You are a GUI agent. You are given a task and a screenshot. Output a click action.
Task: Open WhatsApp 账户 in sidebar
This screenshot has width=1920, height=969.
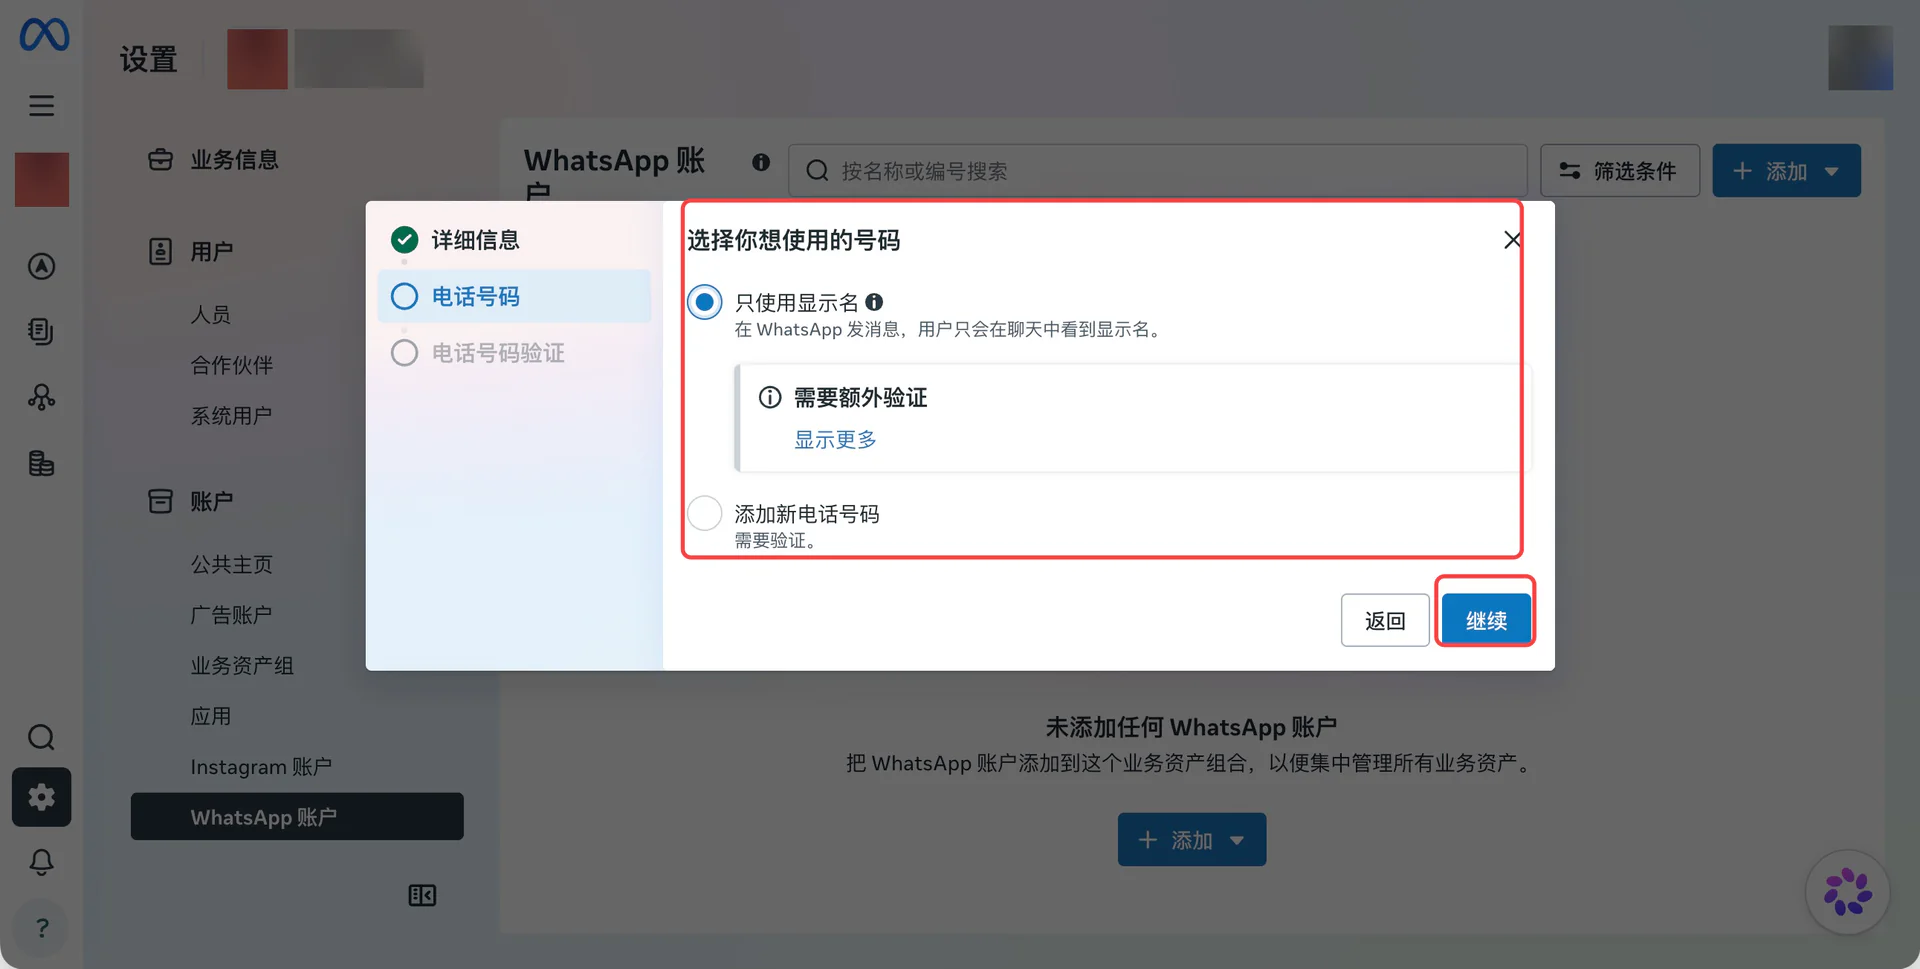pyautogui.click(x=297, y=817)
